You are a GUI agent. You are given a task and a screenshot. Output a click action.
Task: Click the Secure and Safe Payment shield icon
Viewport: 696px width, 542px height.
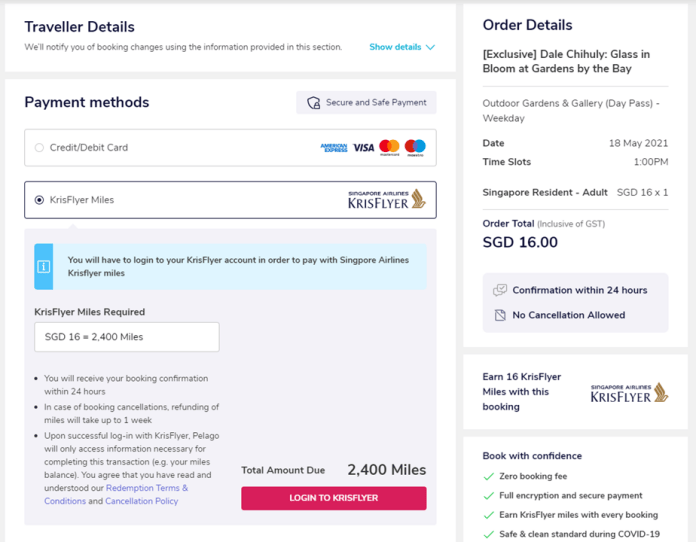[x=314, y=103]
